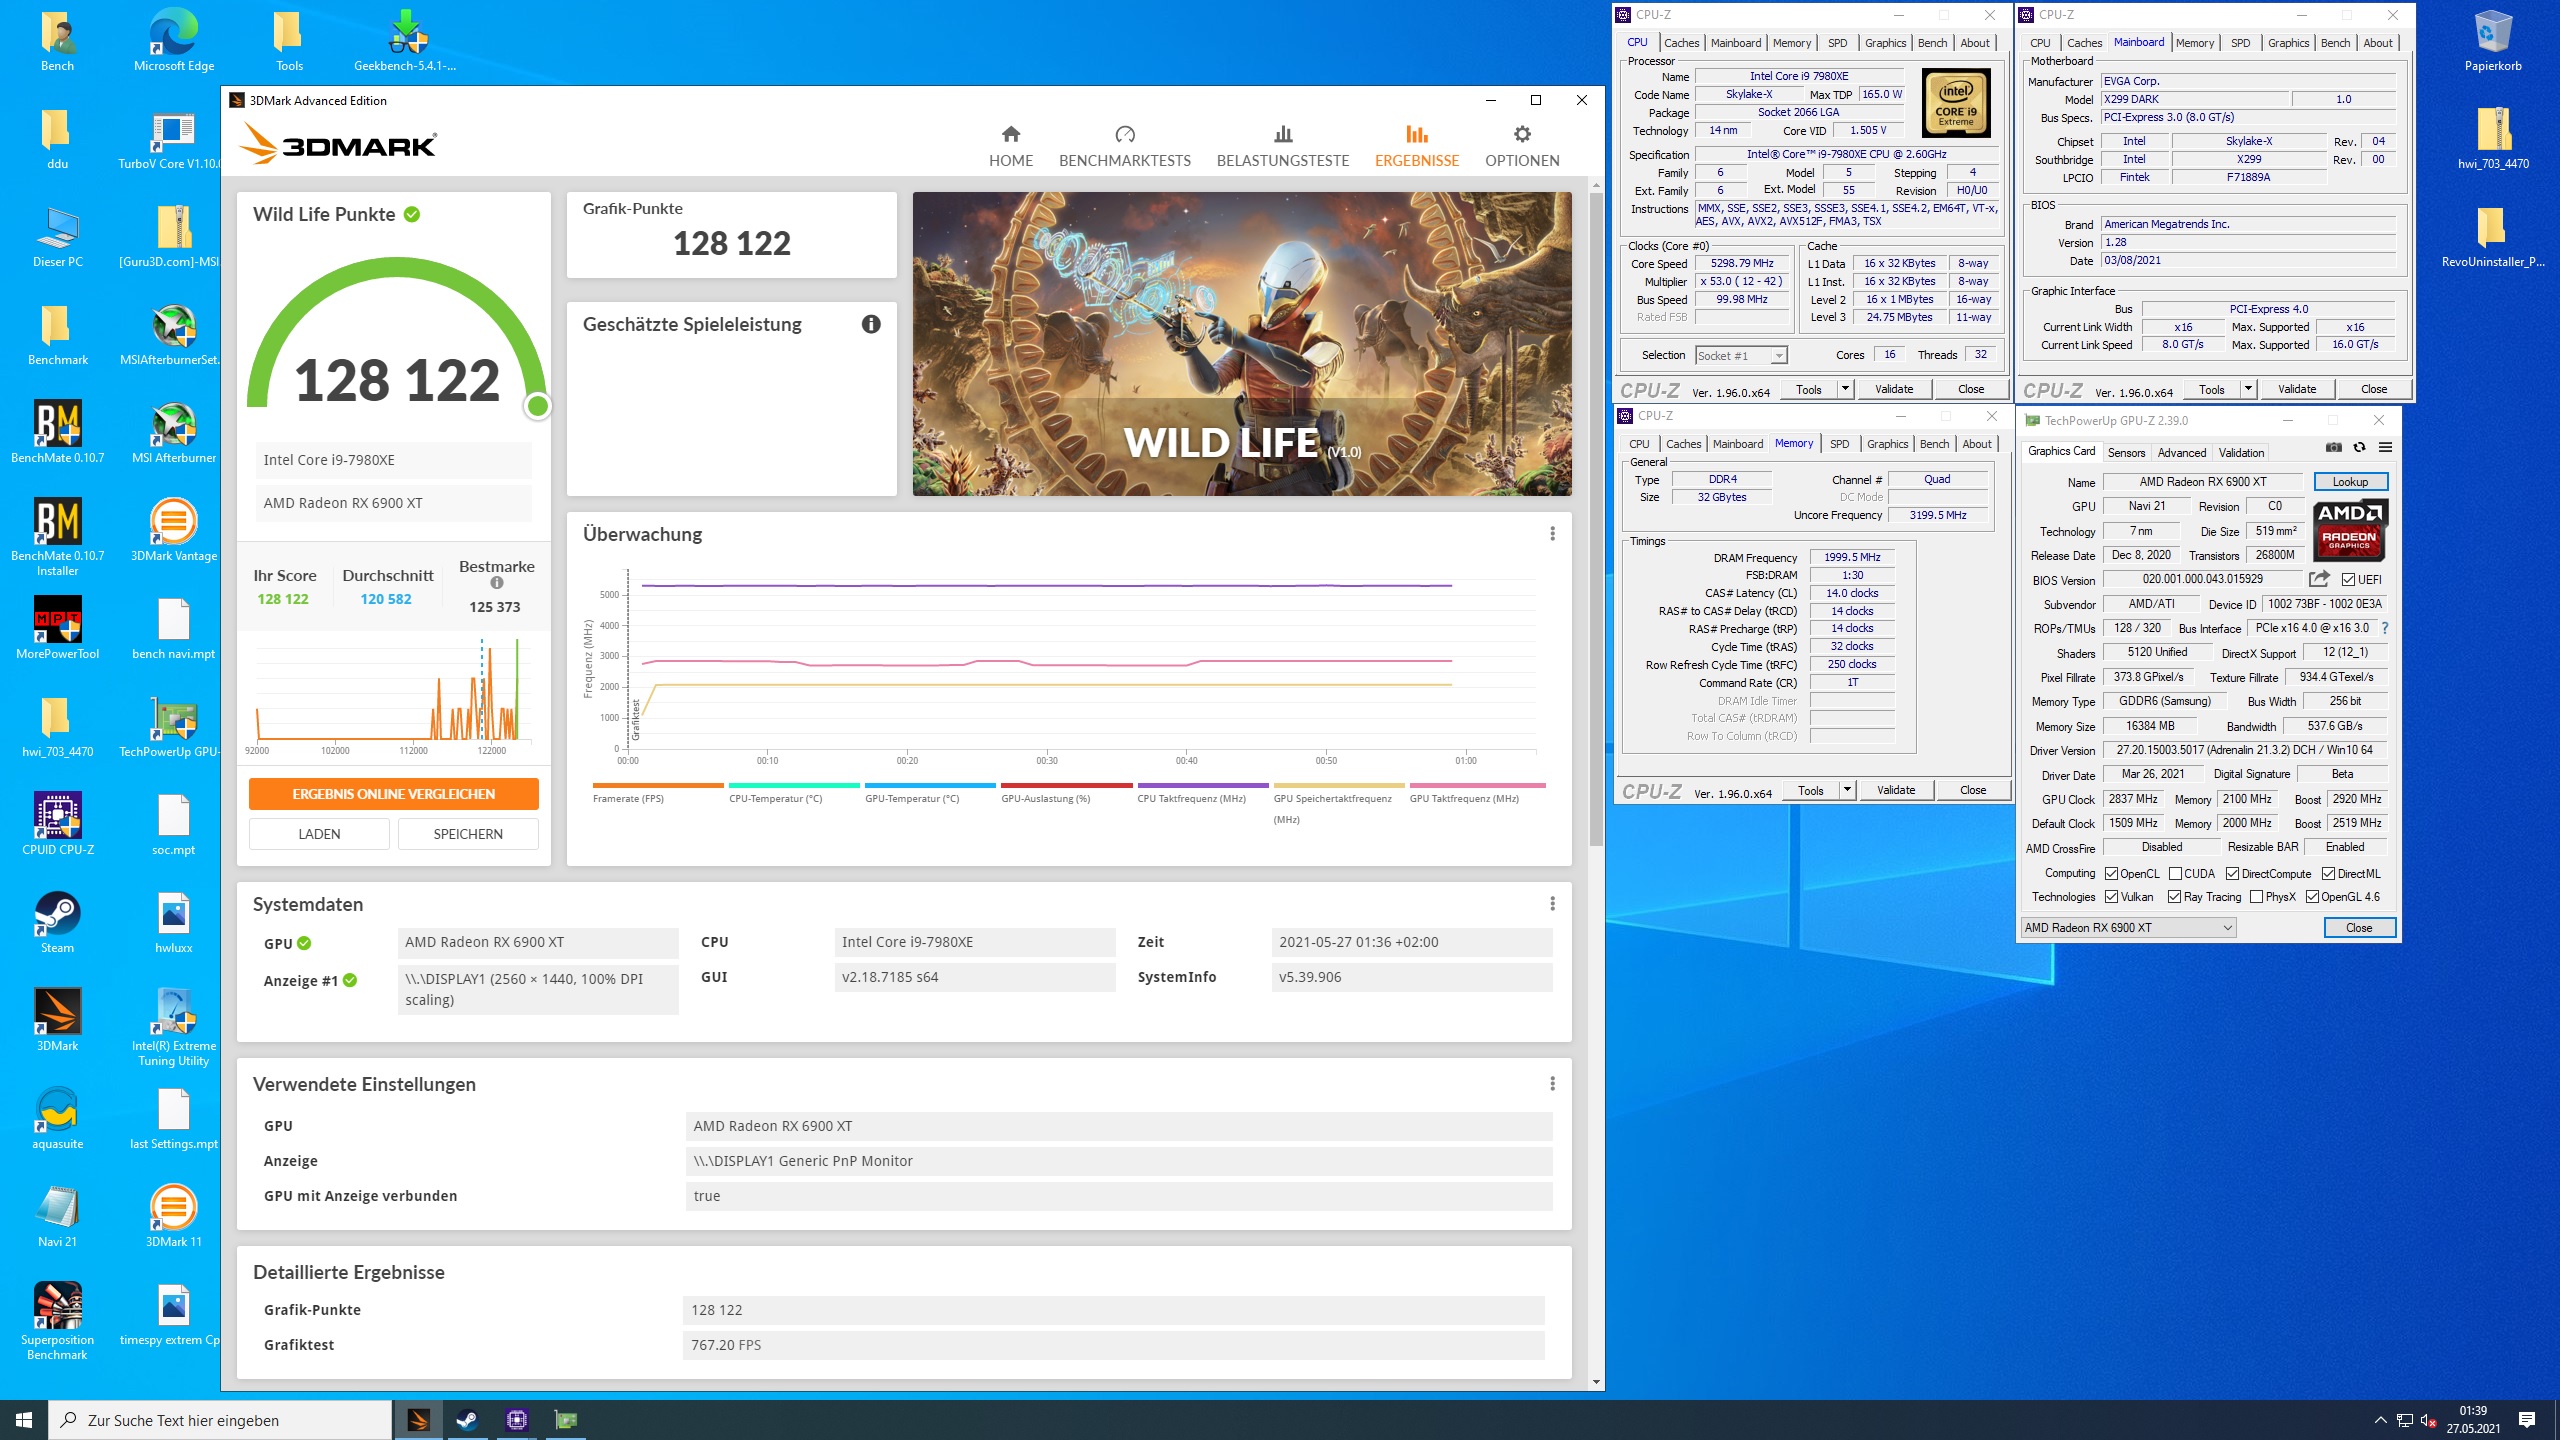Viewport: 2560px width, 1440px height.
Task: Toggle PhysX checkbox in GPU-Z
Action: [2256, 897]
